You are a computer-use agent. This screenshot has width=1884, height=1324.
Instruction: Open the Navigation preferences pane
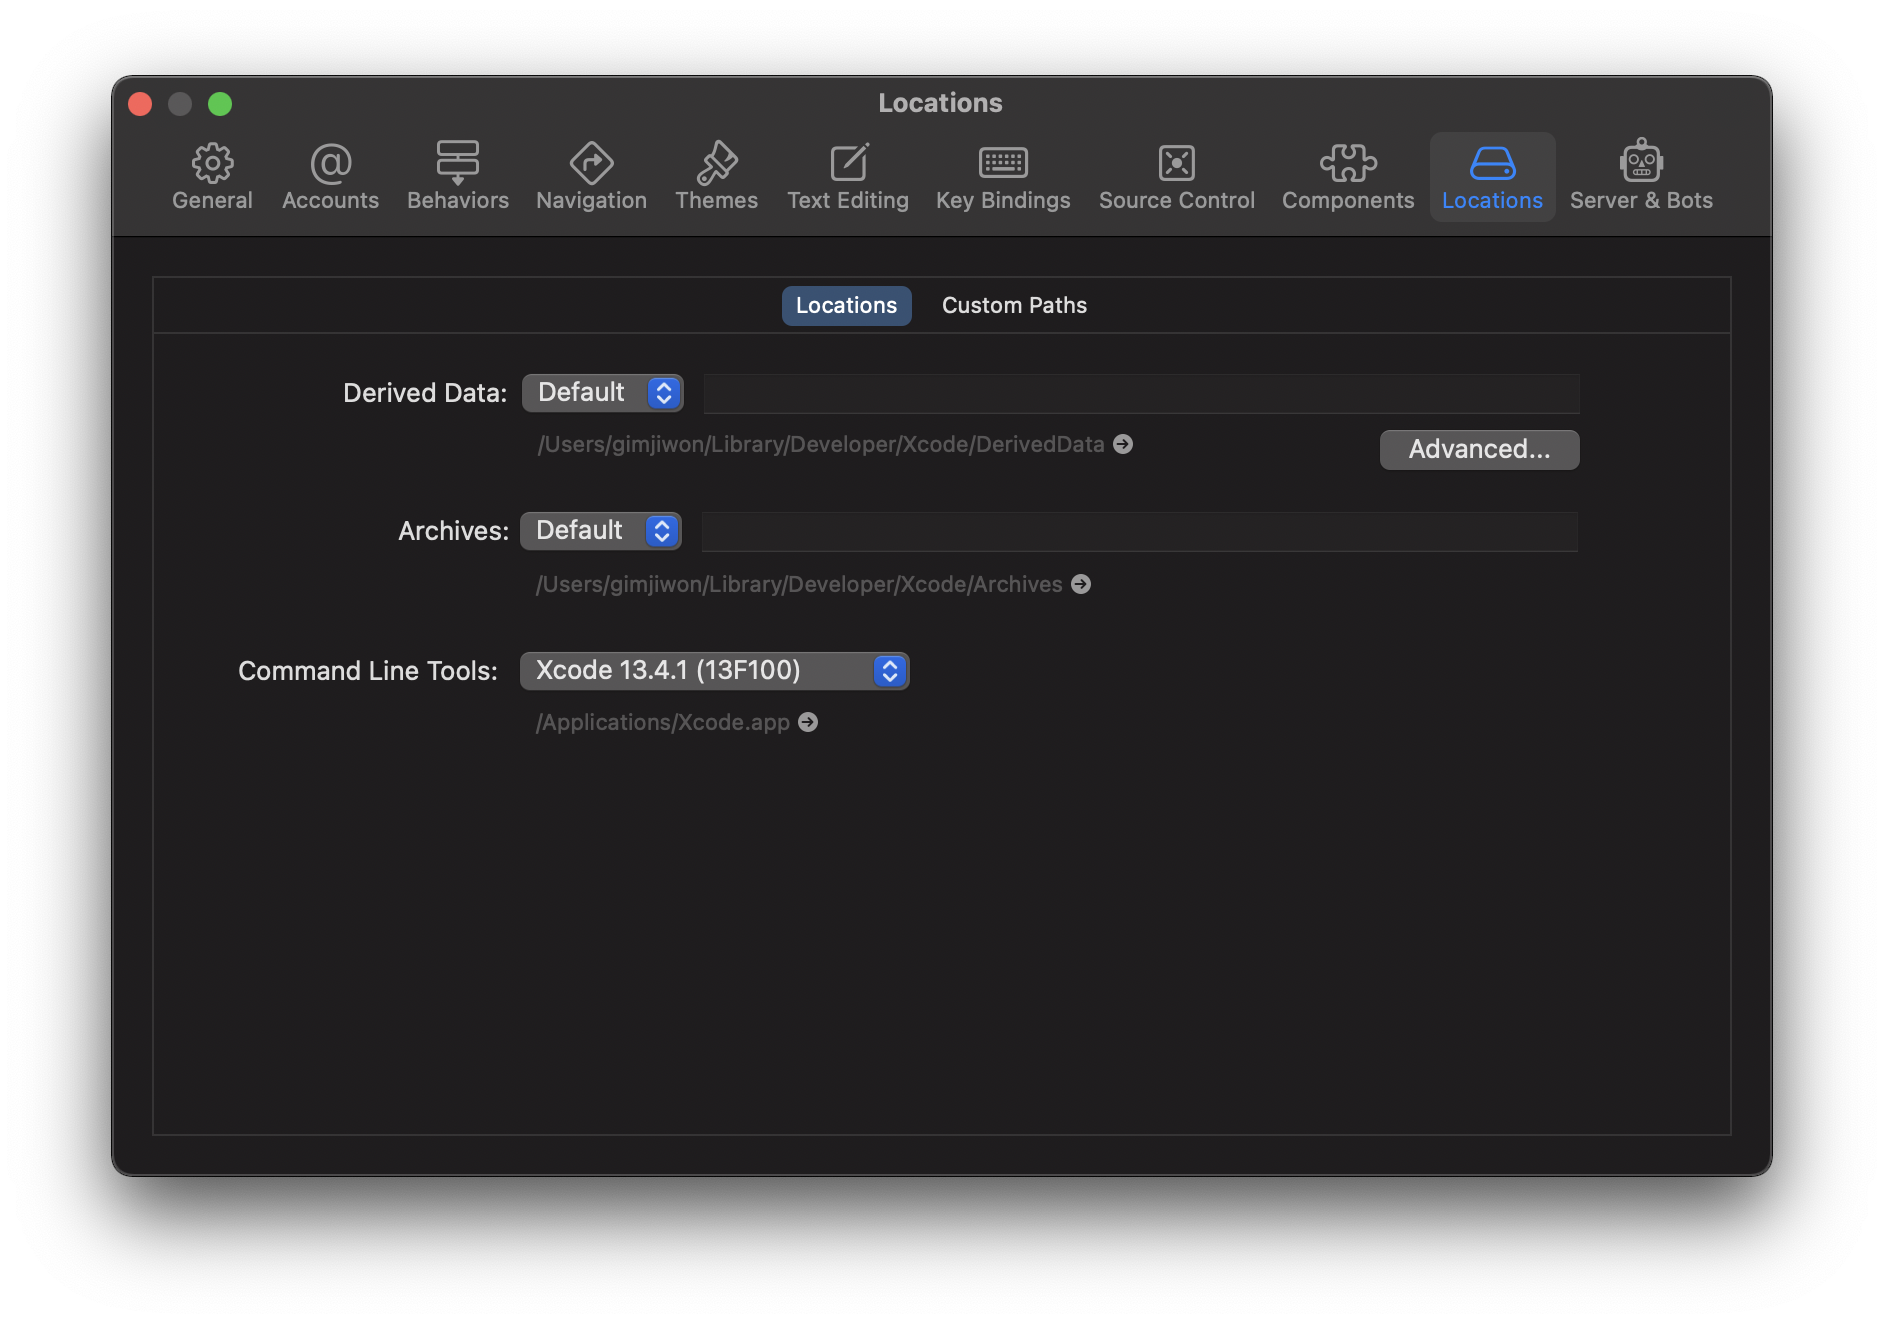(x=591, y=177)
